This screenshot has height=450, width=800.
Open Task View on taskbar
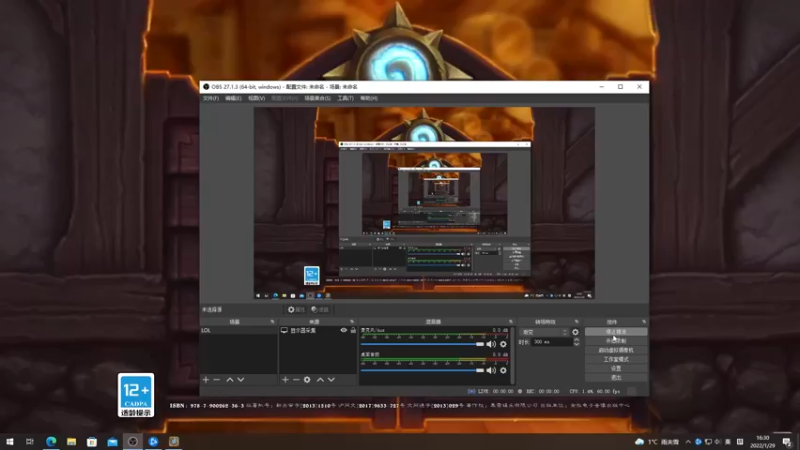pyautogui.click(x=30, y=441)
